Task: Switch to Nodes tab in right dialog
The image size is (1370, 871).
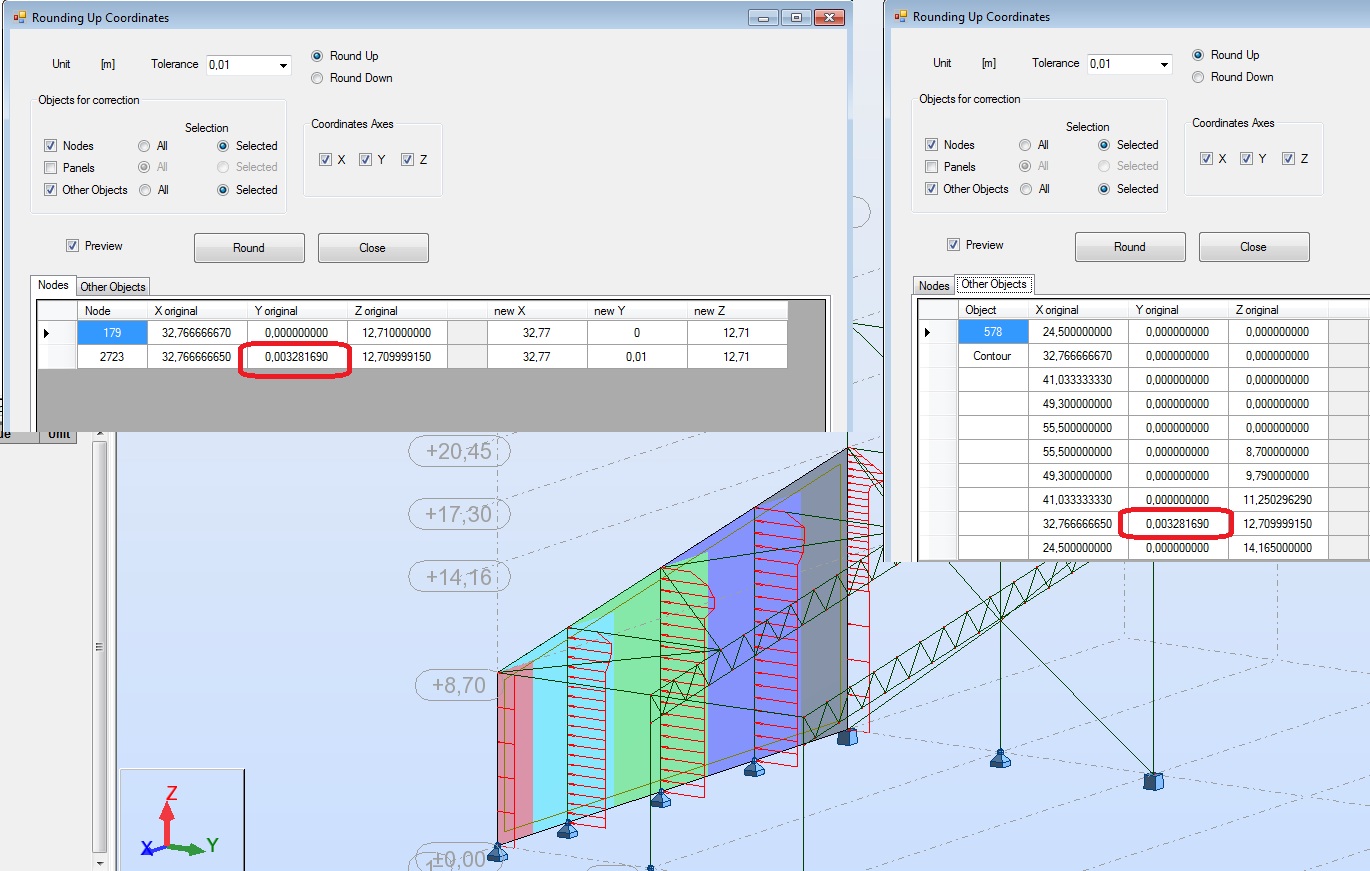Action: 934,286
